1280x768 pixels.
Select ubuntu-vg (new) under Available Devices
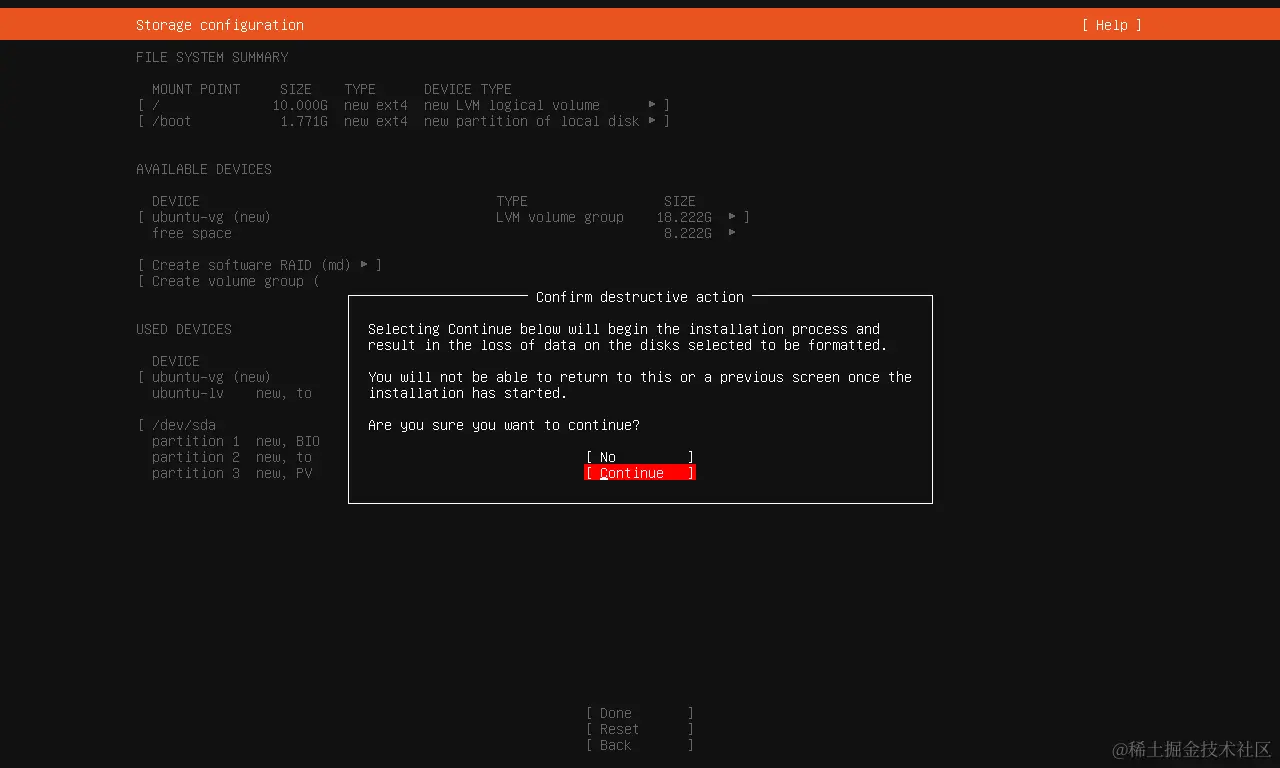pyautogui.click(x=203, y=216)
